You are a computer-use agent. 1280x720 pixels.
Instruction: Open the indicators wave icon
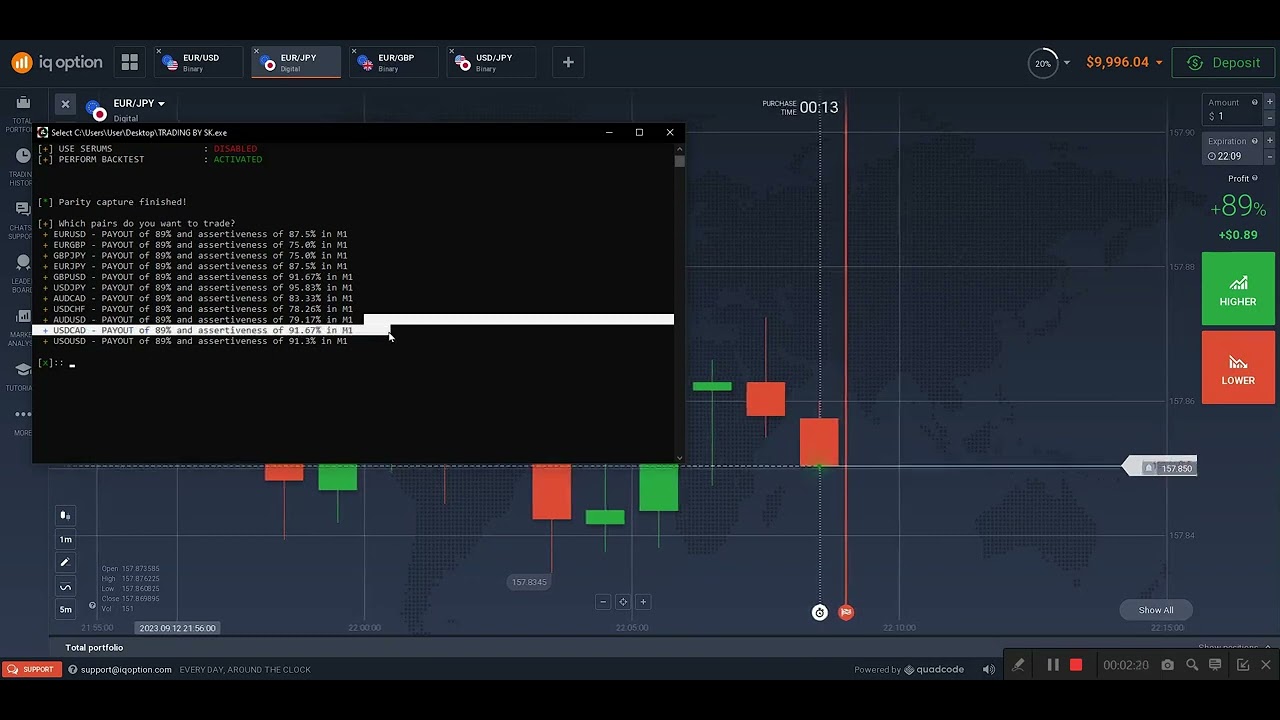(x=65, y=587)
